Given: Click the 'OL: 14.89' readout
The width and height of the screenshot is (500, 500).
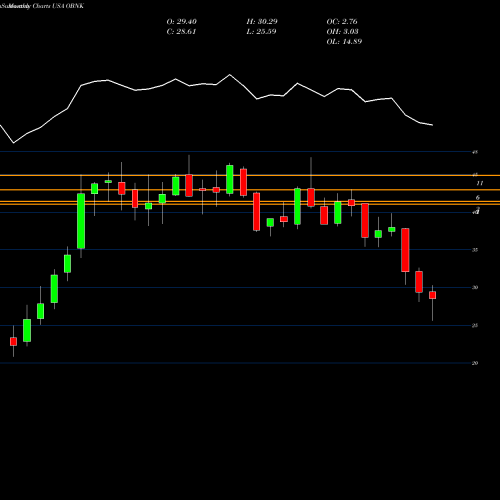Looking at the screenshot, I should 344,42.
